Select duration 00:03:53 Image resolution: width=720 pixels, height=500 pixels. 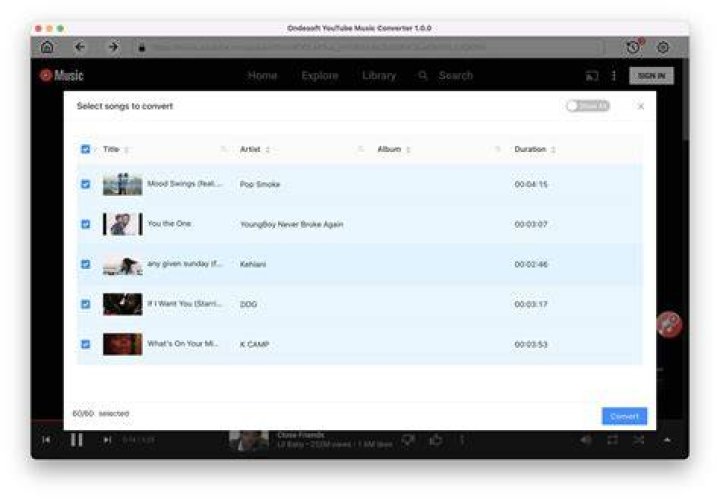(x=531, y=344)
